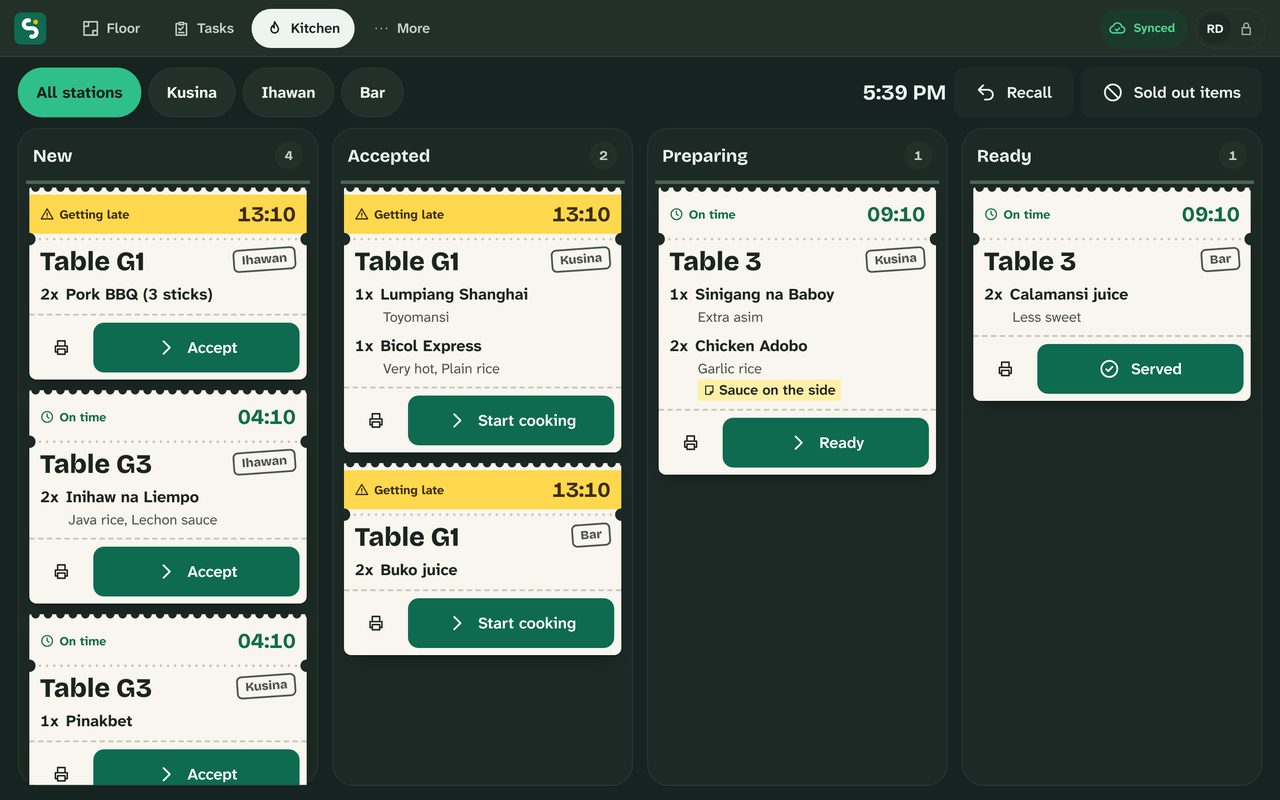Print the Inihaw na Liempo ticket

tap(61, 572)
